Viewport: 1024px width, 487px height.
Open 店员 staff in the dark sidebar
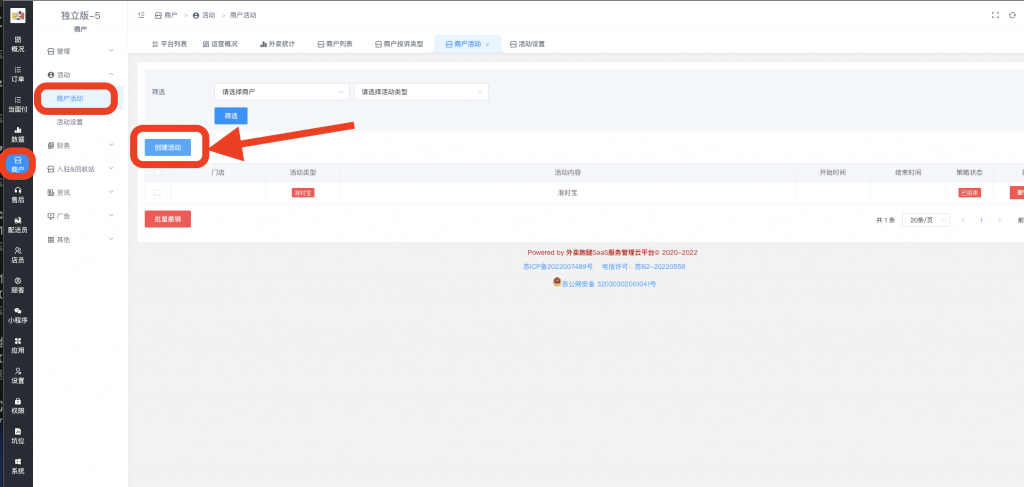(18, 255)
